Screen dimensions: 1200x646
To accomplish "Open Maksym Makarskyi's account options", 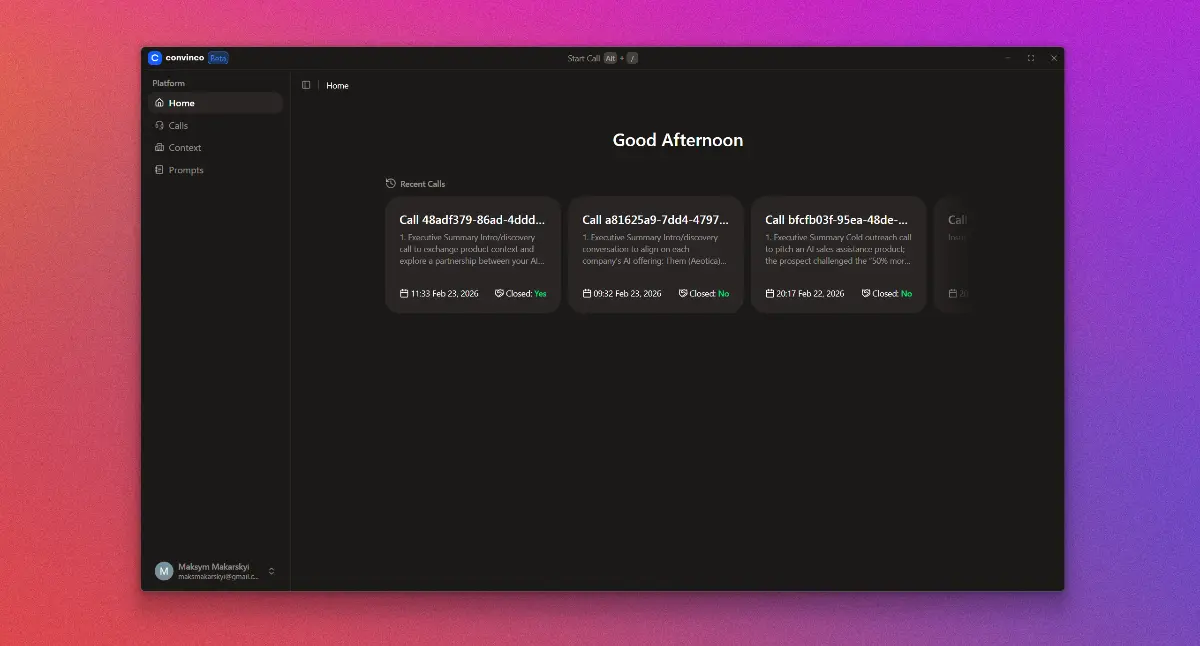I will click(x=213, y=570).
